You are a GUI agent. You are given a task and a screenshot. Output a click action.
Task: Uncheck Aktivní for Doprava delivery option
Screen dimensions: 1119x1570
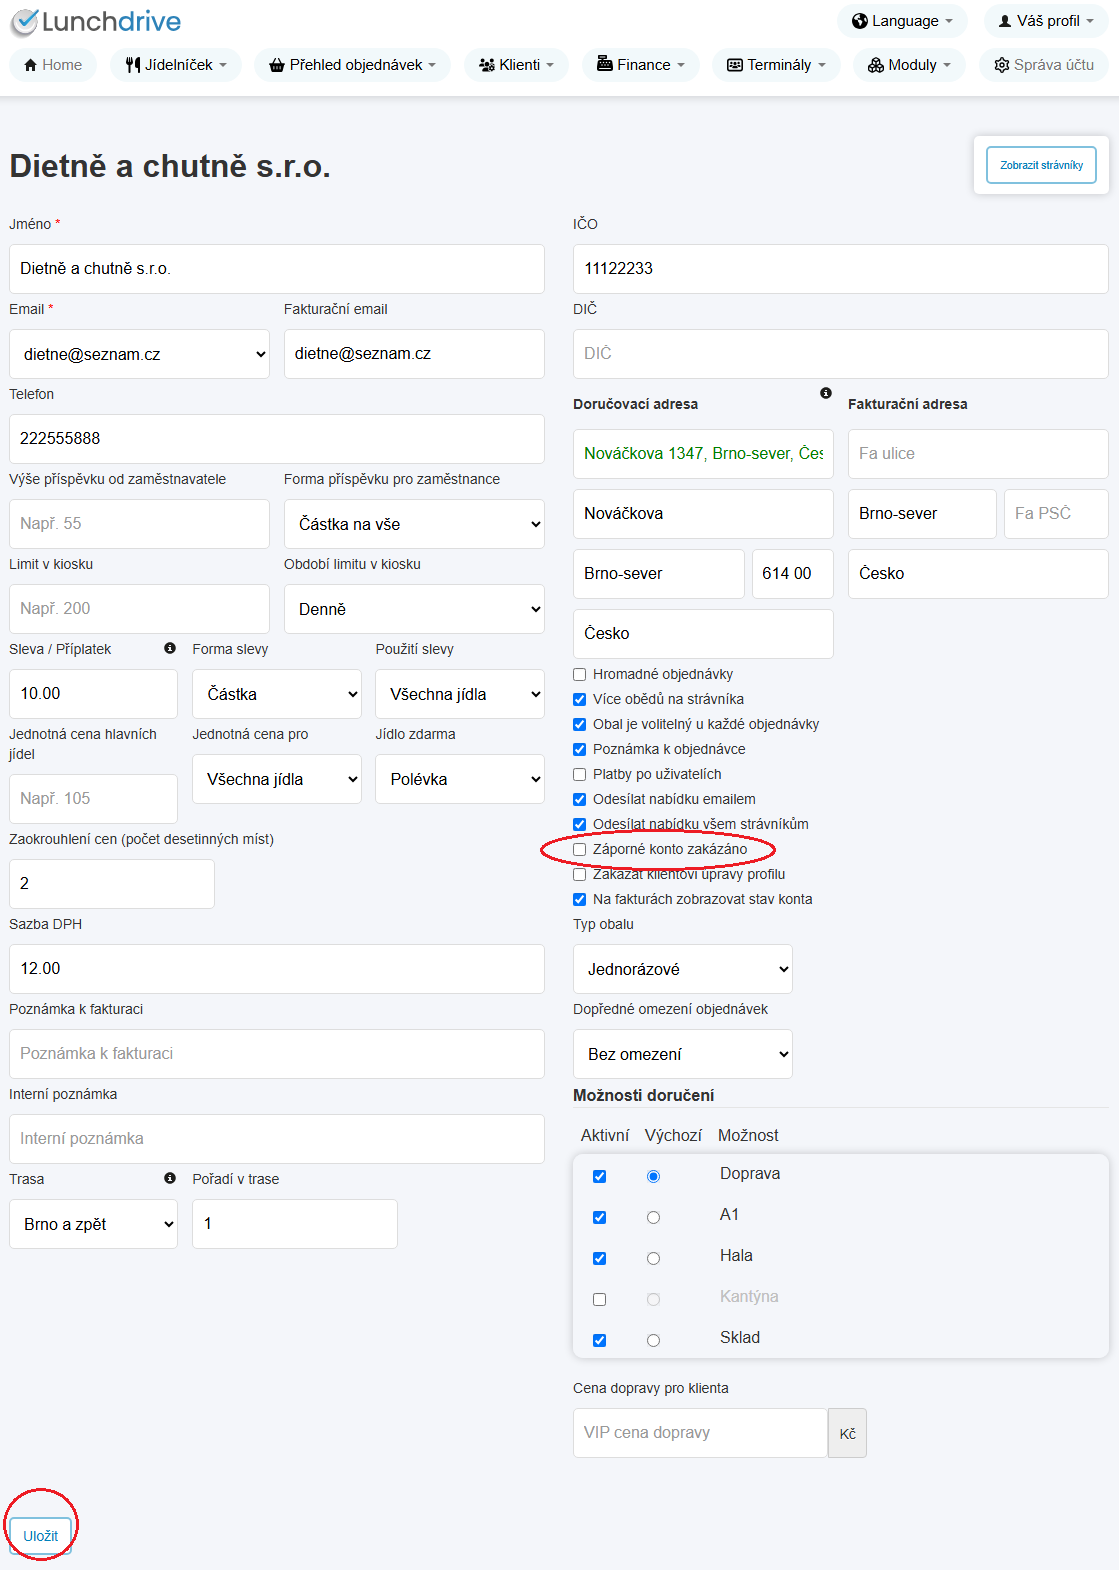599,1176
